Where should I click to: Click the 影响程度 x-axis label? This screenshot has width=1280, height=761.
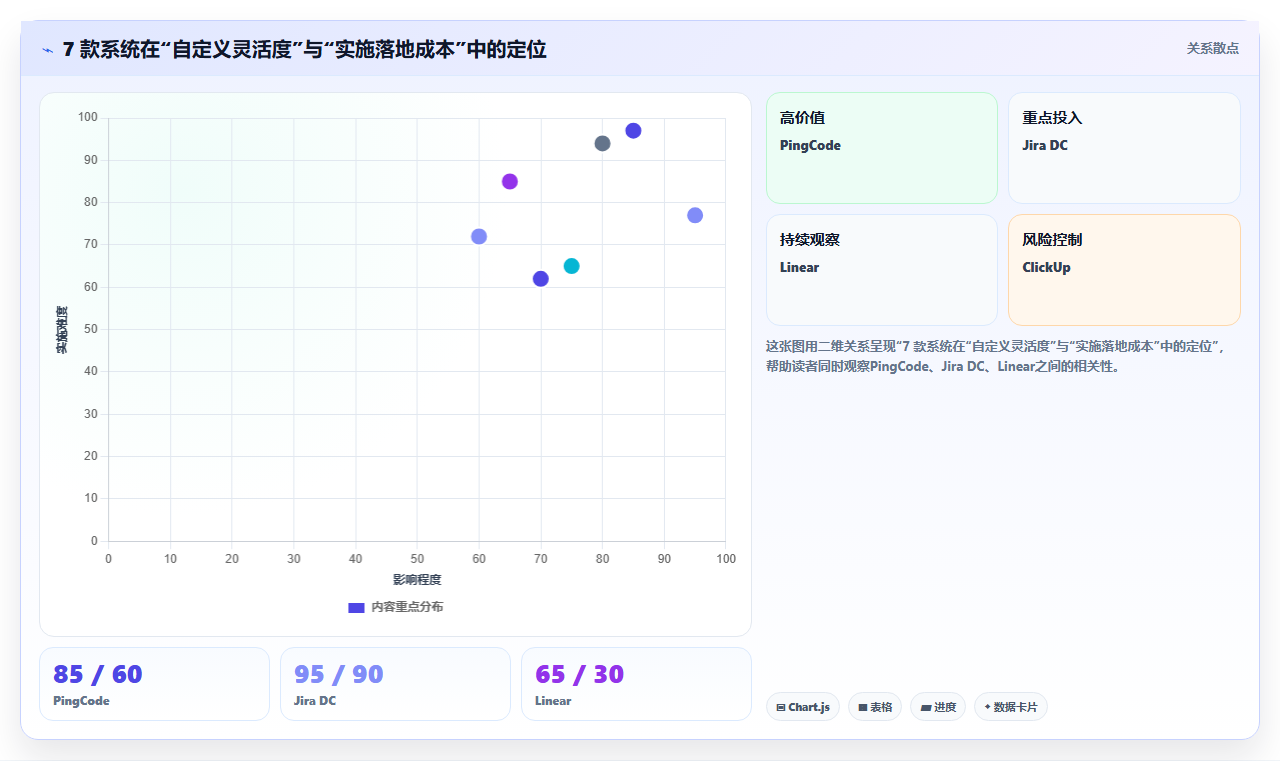[417, 580]
